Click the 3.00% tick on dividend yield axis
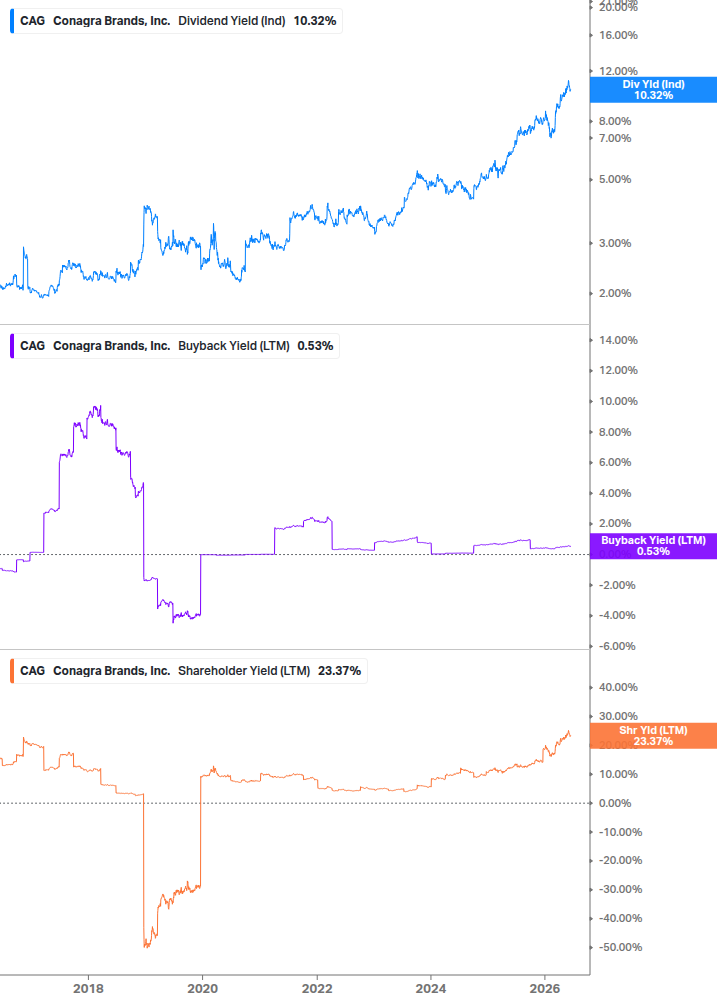Image resolution: width=717 pixels, height=1005 pixels. point(615,244)
